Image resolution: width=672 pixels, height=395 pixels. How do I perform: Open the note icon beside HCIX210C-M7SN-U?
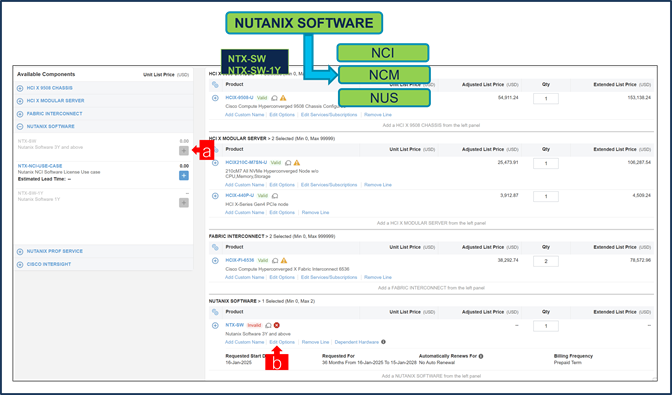(x=288, y=163)
